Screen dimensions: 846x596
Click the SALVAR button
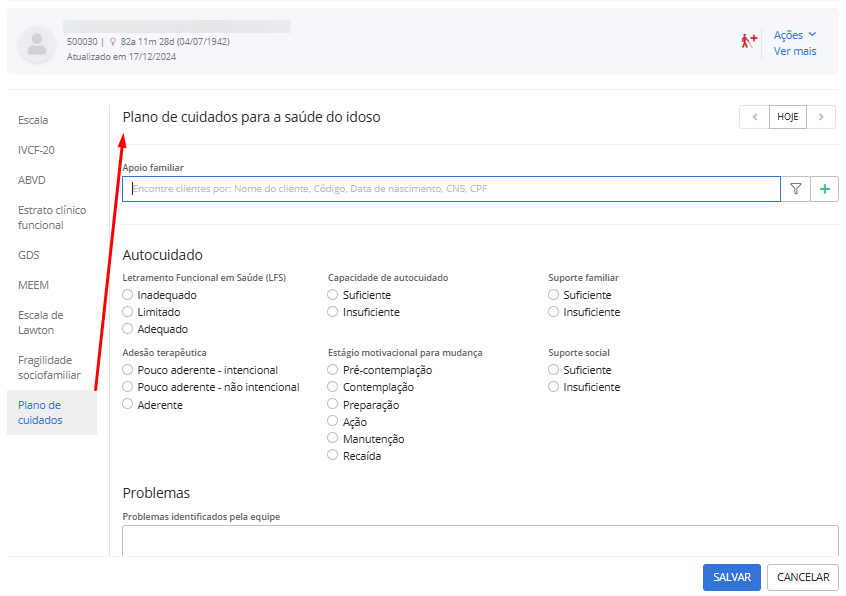point(732,577)
